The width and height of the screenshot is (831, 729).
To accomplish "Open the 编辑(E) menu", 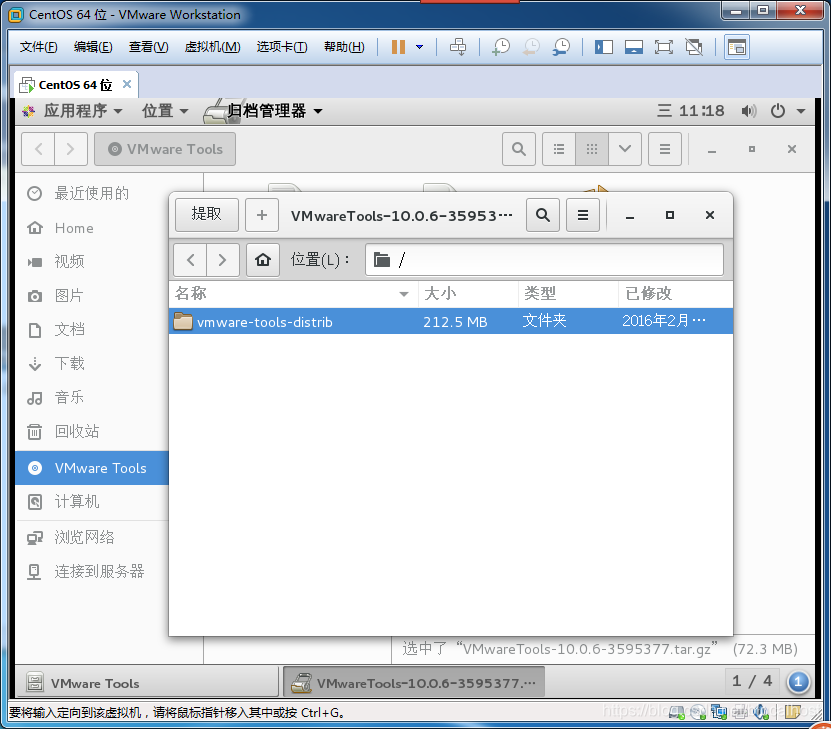I will coord(93,47).
